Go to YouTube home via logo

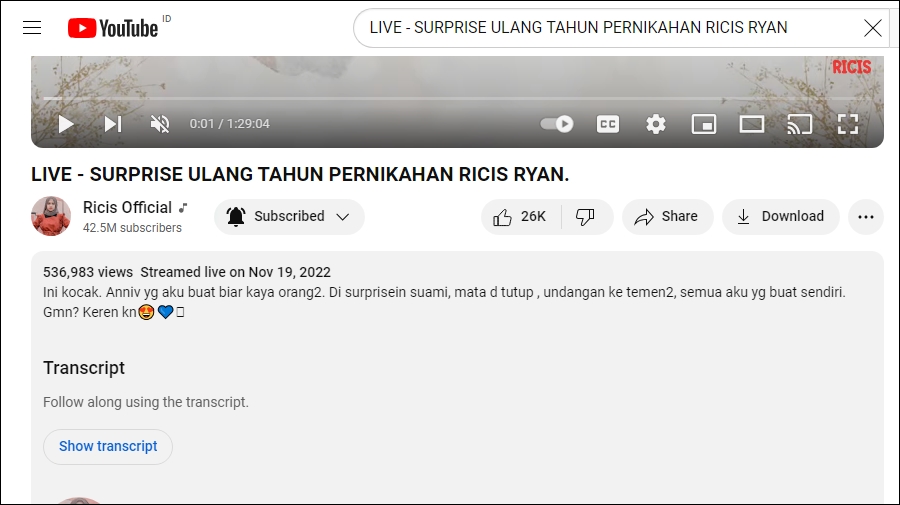click(112, 28)
